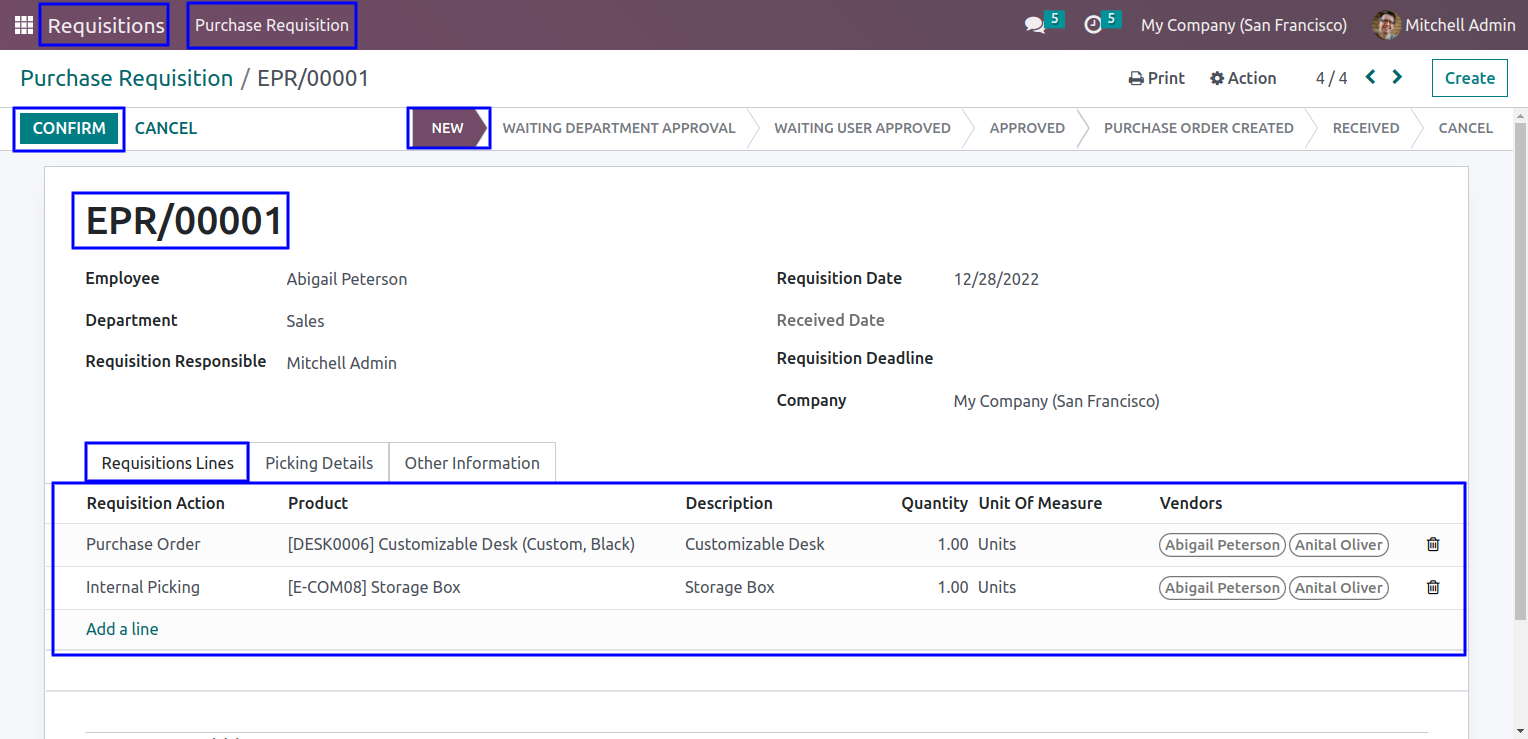The image size is (1528, 739).
Task: Delete the Customizable Desk line with trash icon
Action: (1433, 544)
